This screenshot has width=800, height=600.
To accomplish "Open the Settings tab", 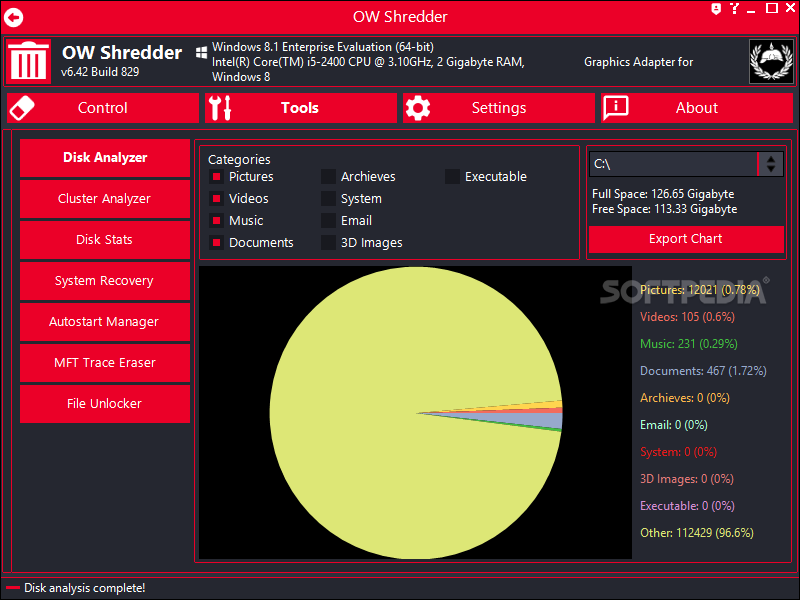I will click(x=498, y=108).
